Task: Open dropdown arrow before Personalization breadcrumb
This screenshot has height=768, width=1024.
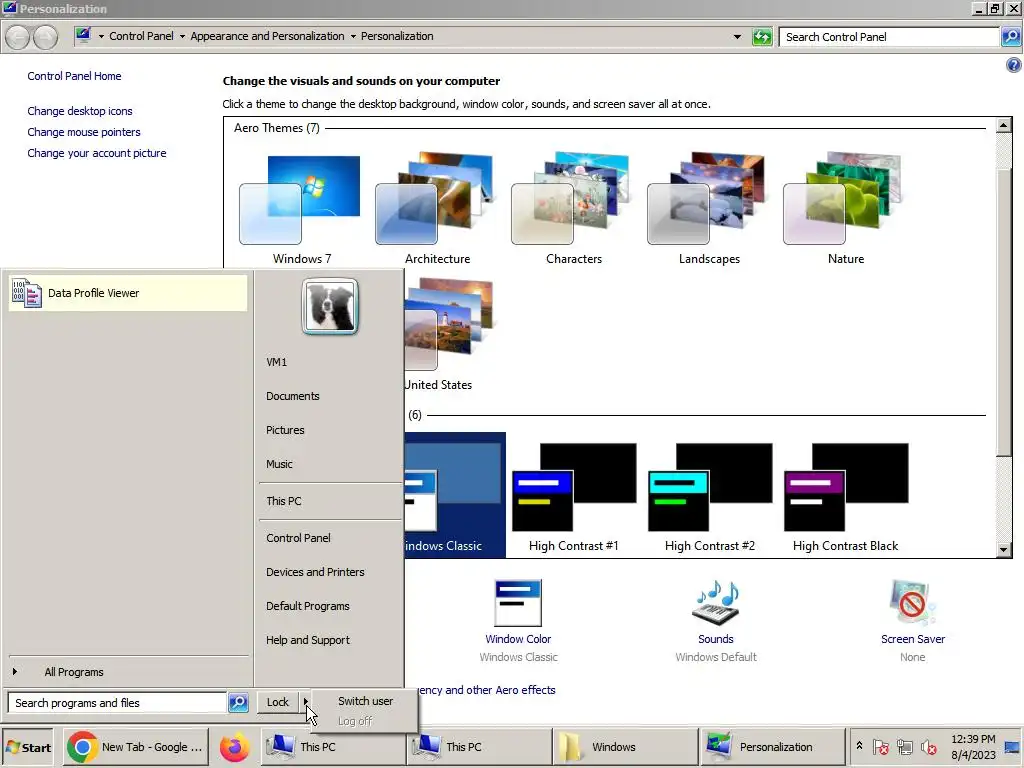Action: coord(353,37)
